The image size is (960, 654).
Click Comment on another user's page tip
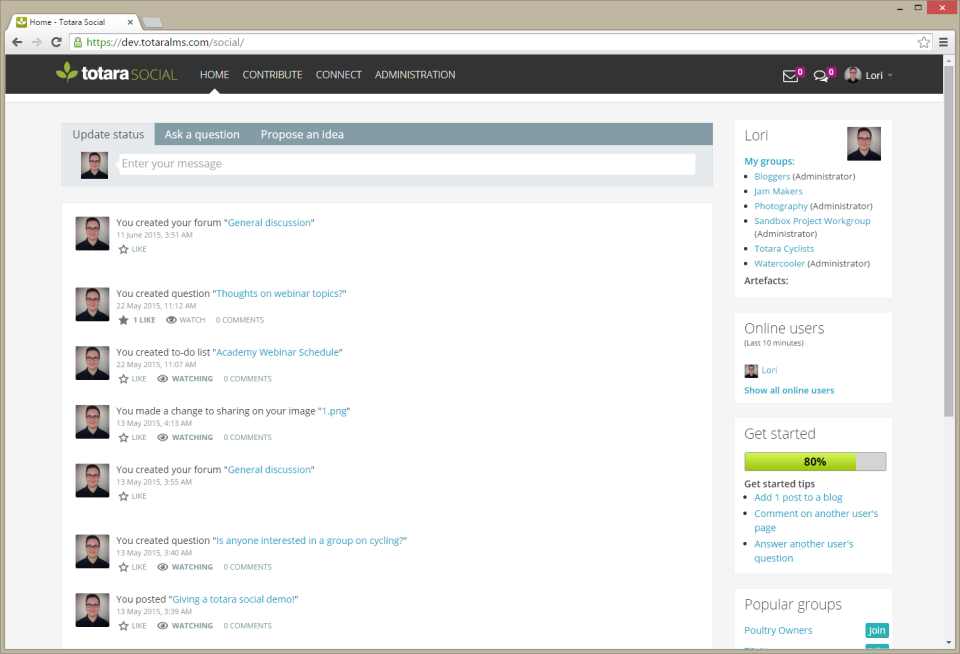816,521
